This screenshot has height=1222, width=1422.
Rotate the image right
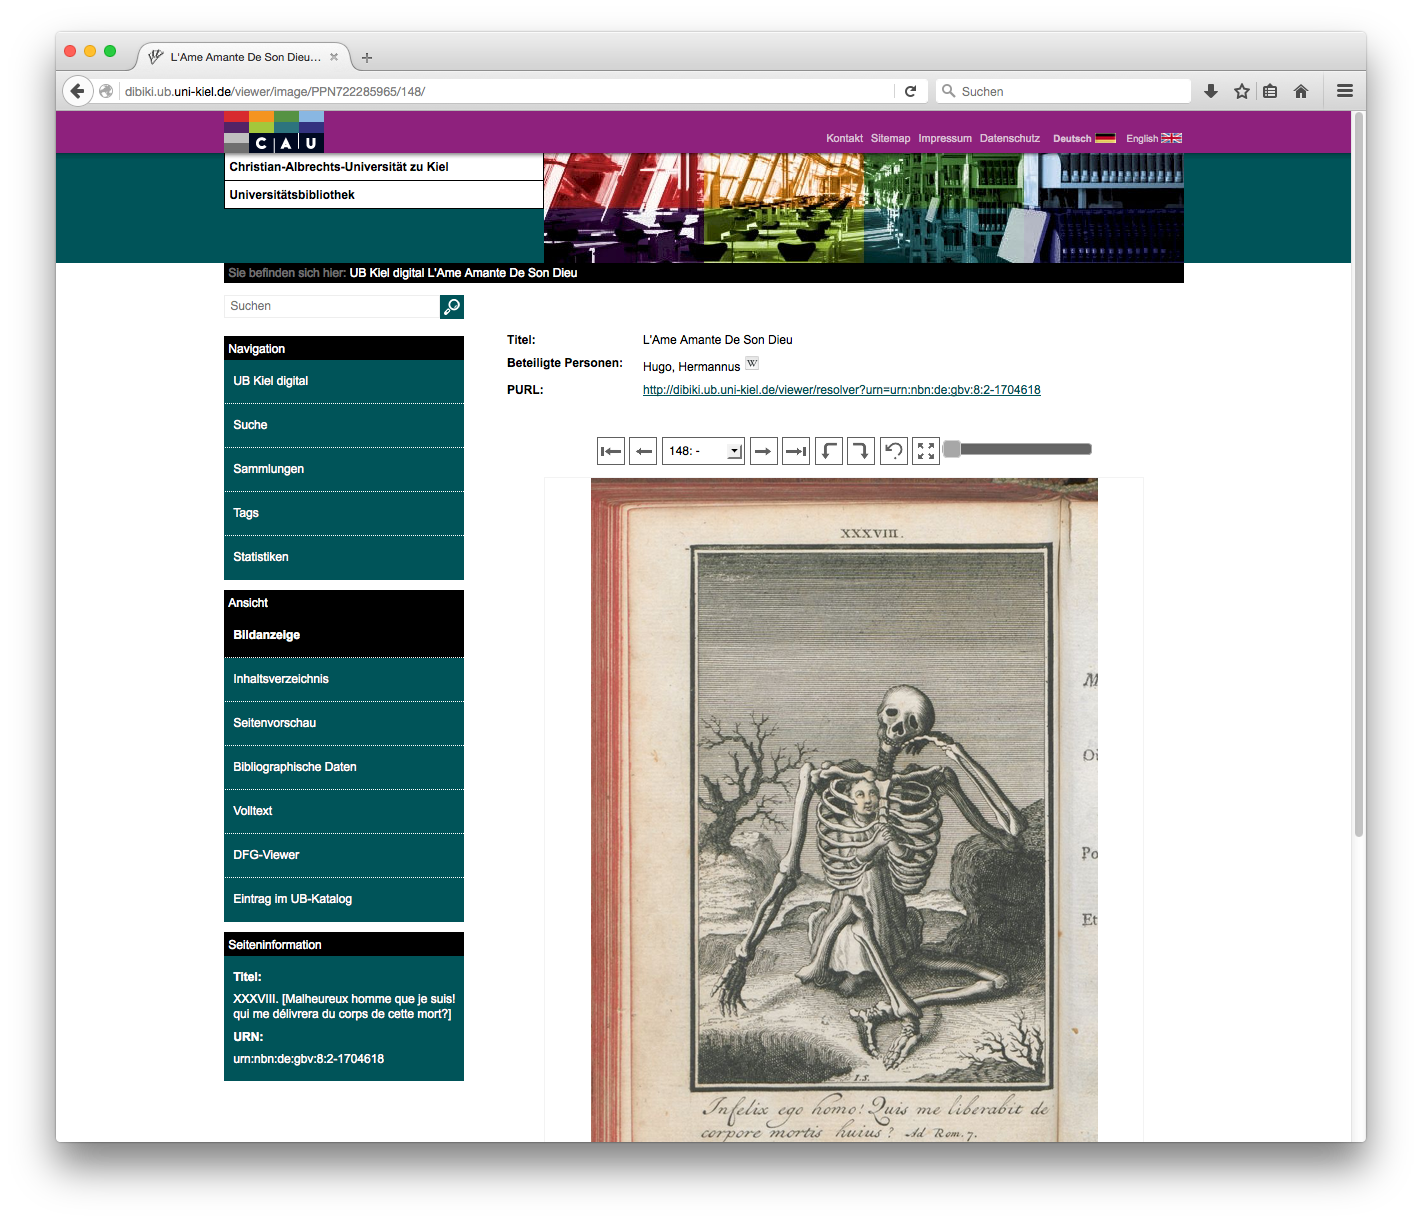[x=861, y=451]
